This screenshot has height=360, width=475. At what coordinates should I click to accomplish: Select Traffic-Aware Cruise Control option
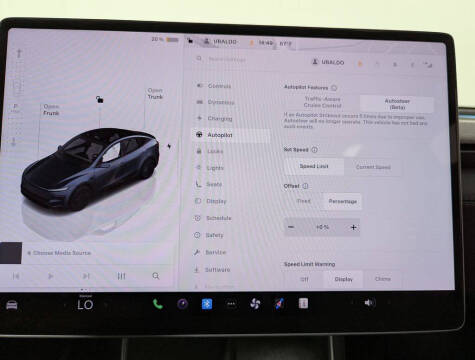tap(322, 102)
